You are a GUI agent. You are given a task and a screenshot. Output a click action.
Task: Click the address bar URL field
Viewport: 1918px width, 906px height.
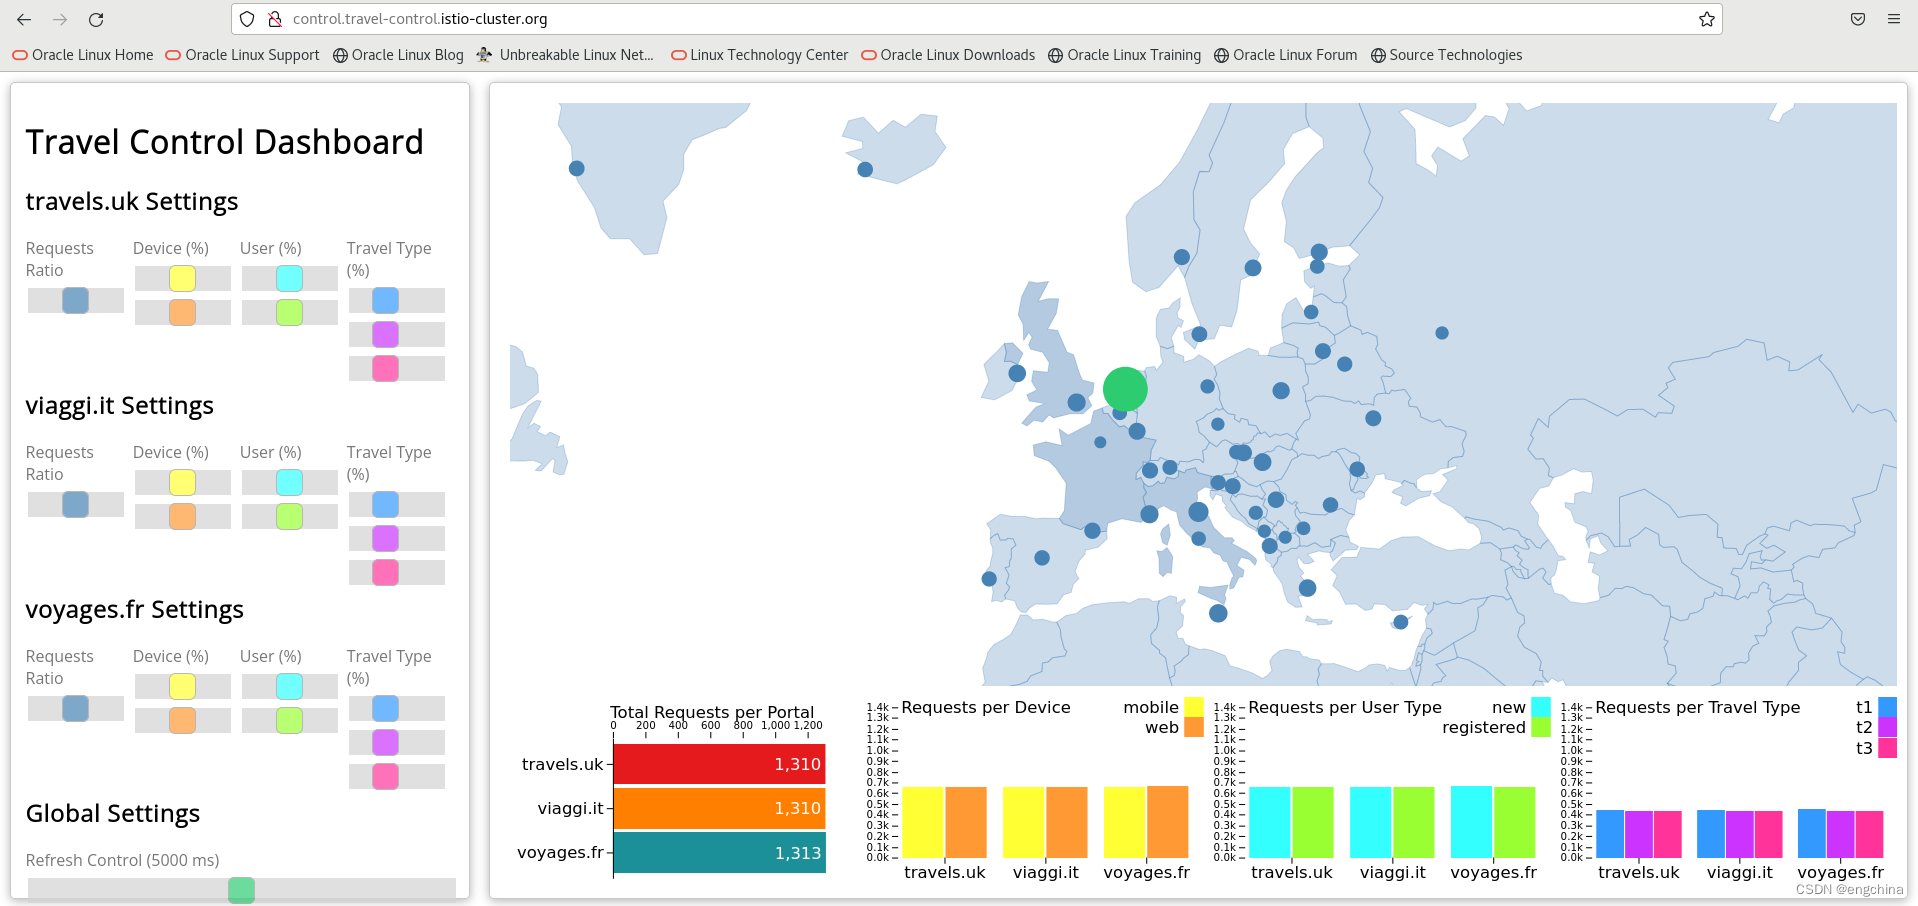click(x=976, y=19)
